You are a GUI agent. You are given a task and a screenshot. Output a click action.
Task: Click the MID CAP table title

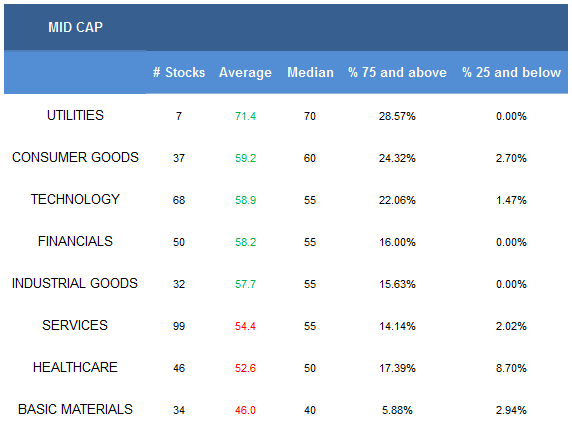pyautogui.click(x=76, y=27)
